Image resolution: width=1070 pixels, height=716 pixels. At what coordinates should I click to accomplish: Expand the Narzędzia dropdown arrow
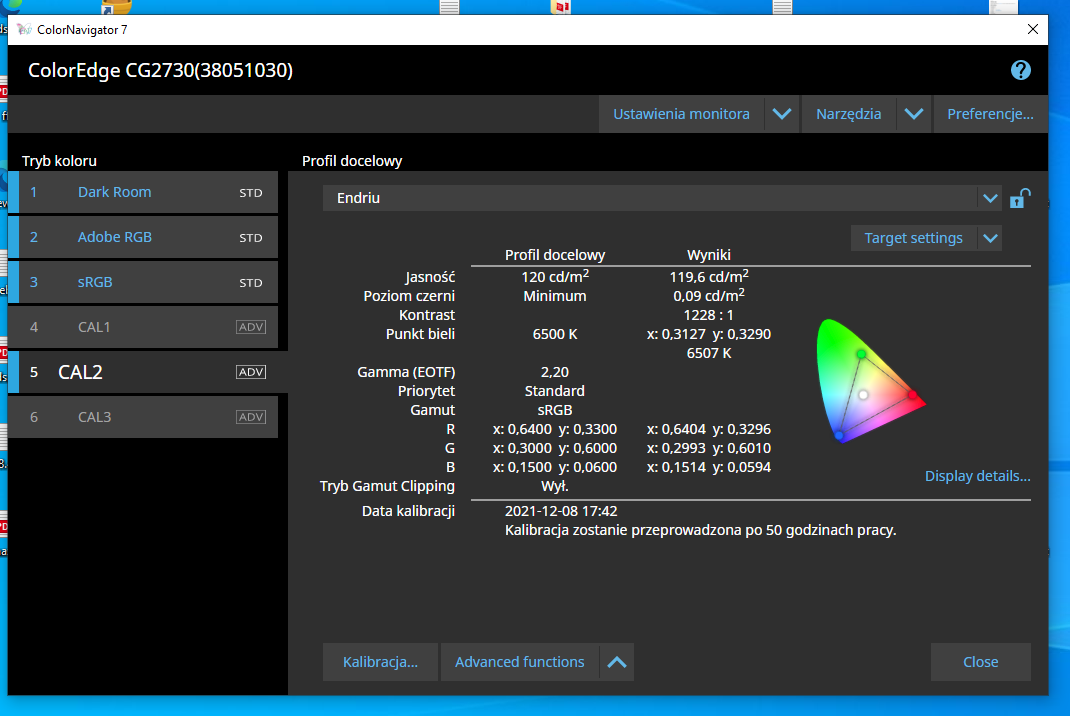pyautogui.click(x=913, y=114)
